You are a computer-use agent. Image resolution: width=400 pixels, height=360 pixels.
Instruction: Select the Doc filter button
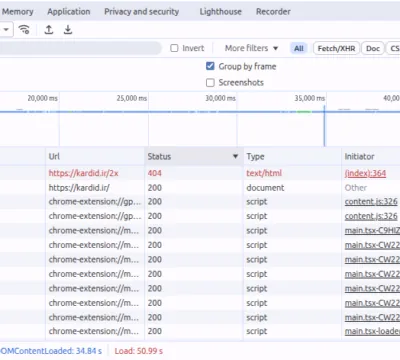click(373, 48)
